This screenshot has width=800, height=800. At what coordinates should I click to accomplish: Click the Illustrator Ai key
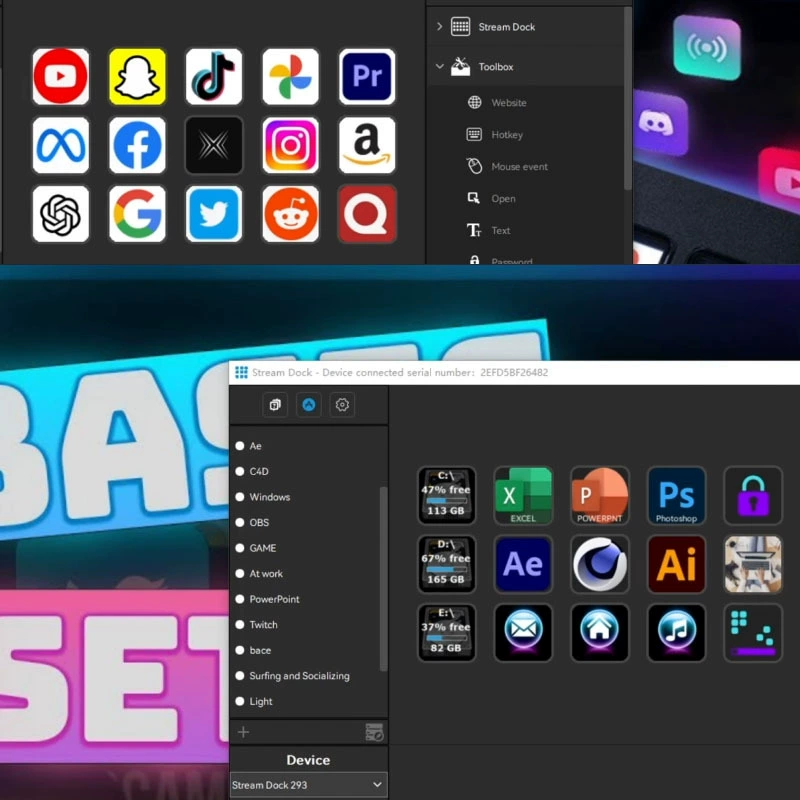point(676,564)
